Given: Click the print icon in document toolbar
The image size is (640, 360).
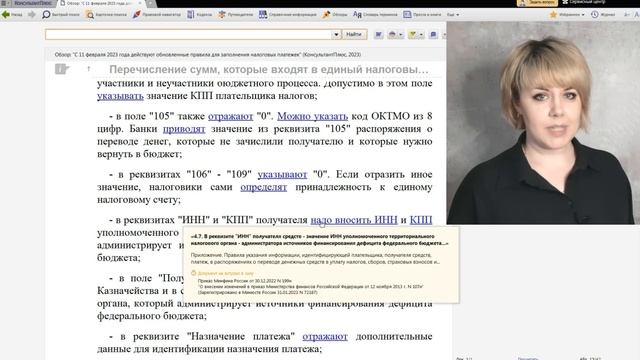Looking at the screenshot, I should click(x=392, y=35).
